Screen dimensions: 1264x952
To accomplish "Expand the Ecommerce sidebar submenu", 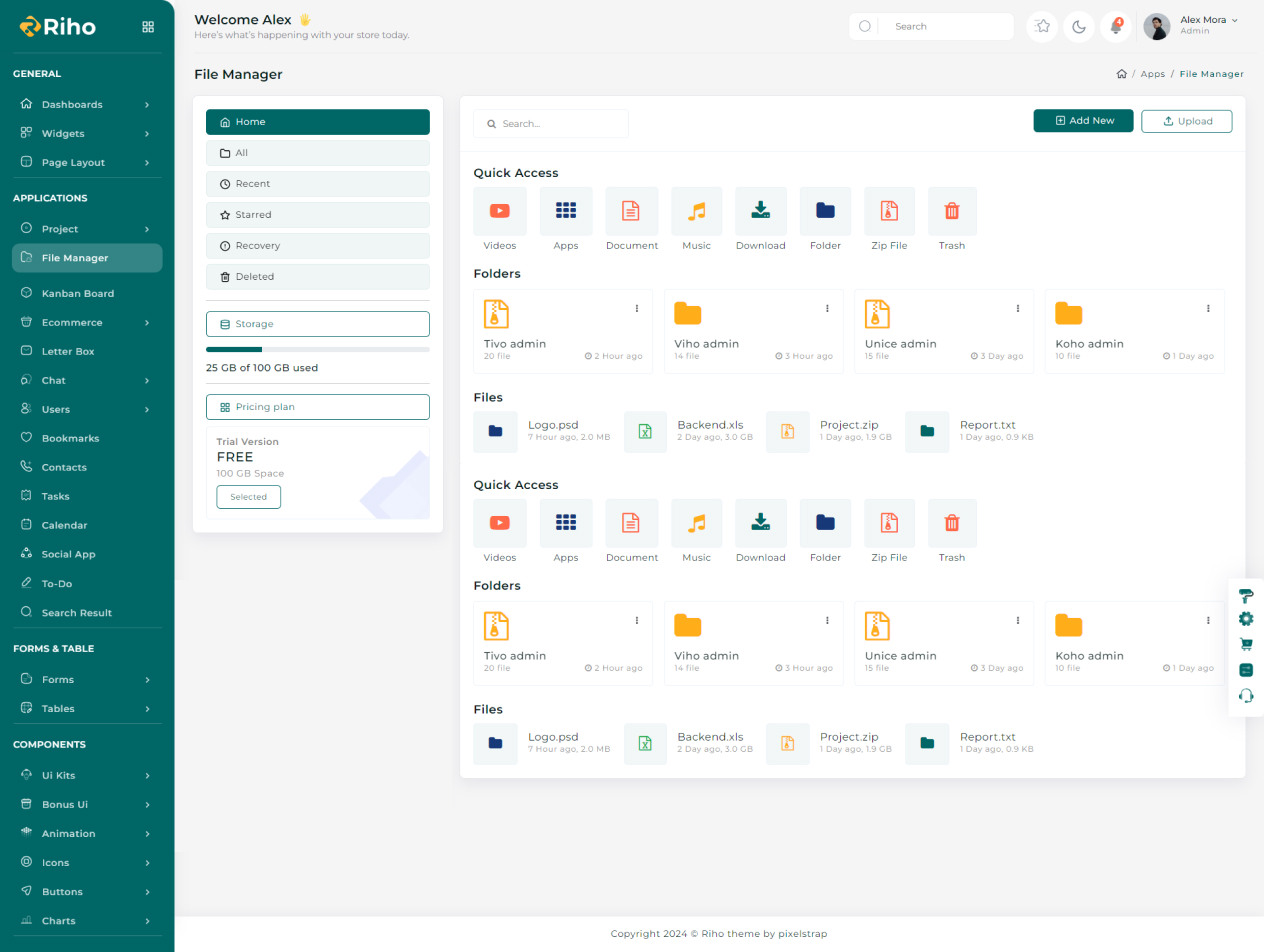I will pos(86,323).
